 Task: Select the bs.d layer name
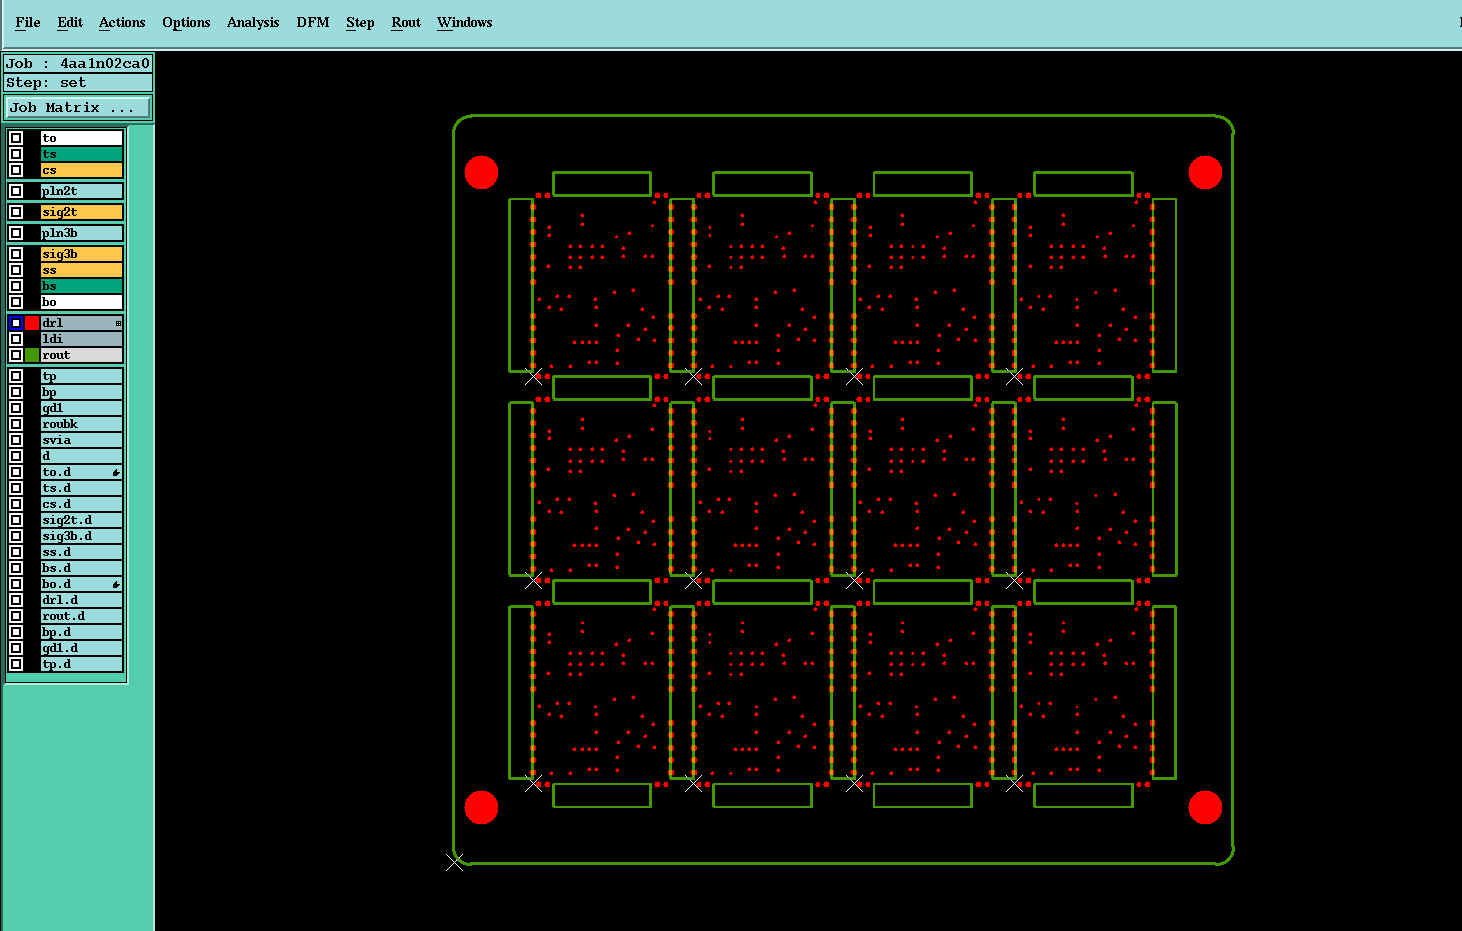(x=82, y=568)
